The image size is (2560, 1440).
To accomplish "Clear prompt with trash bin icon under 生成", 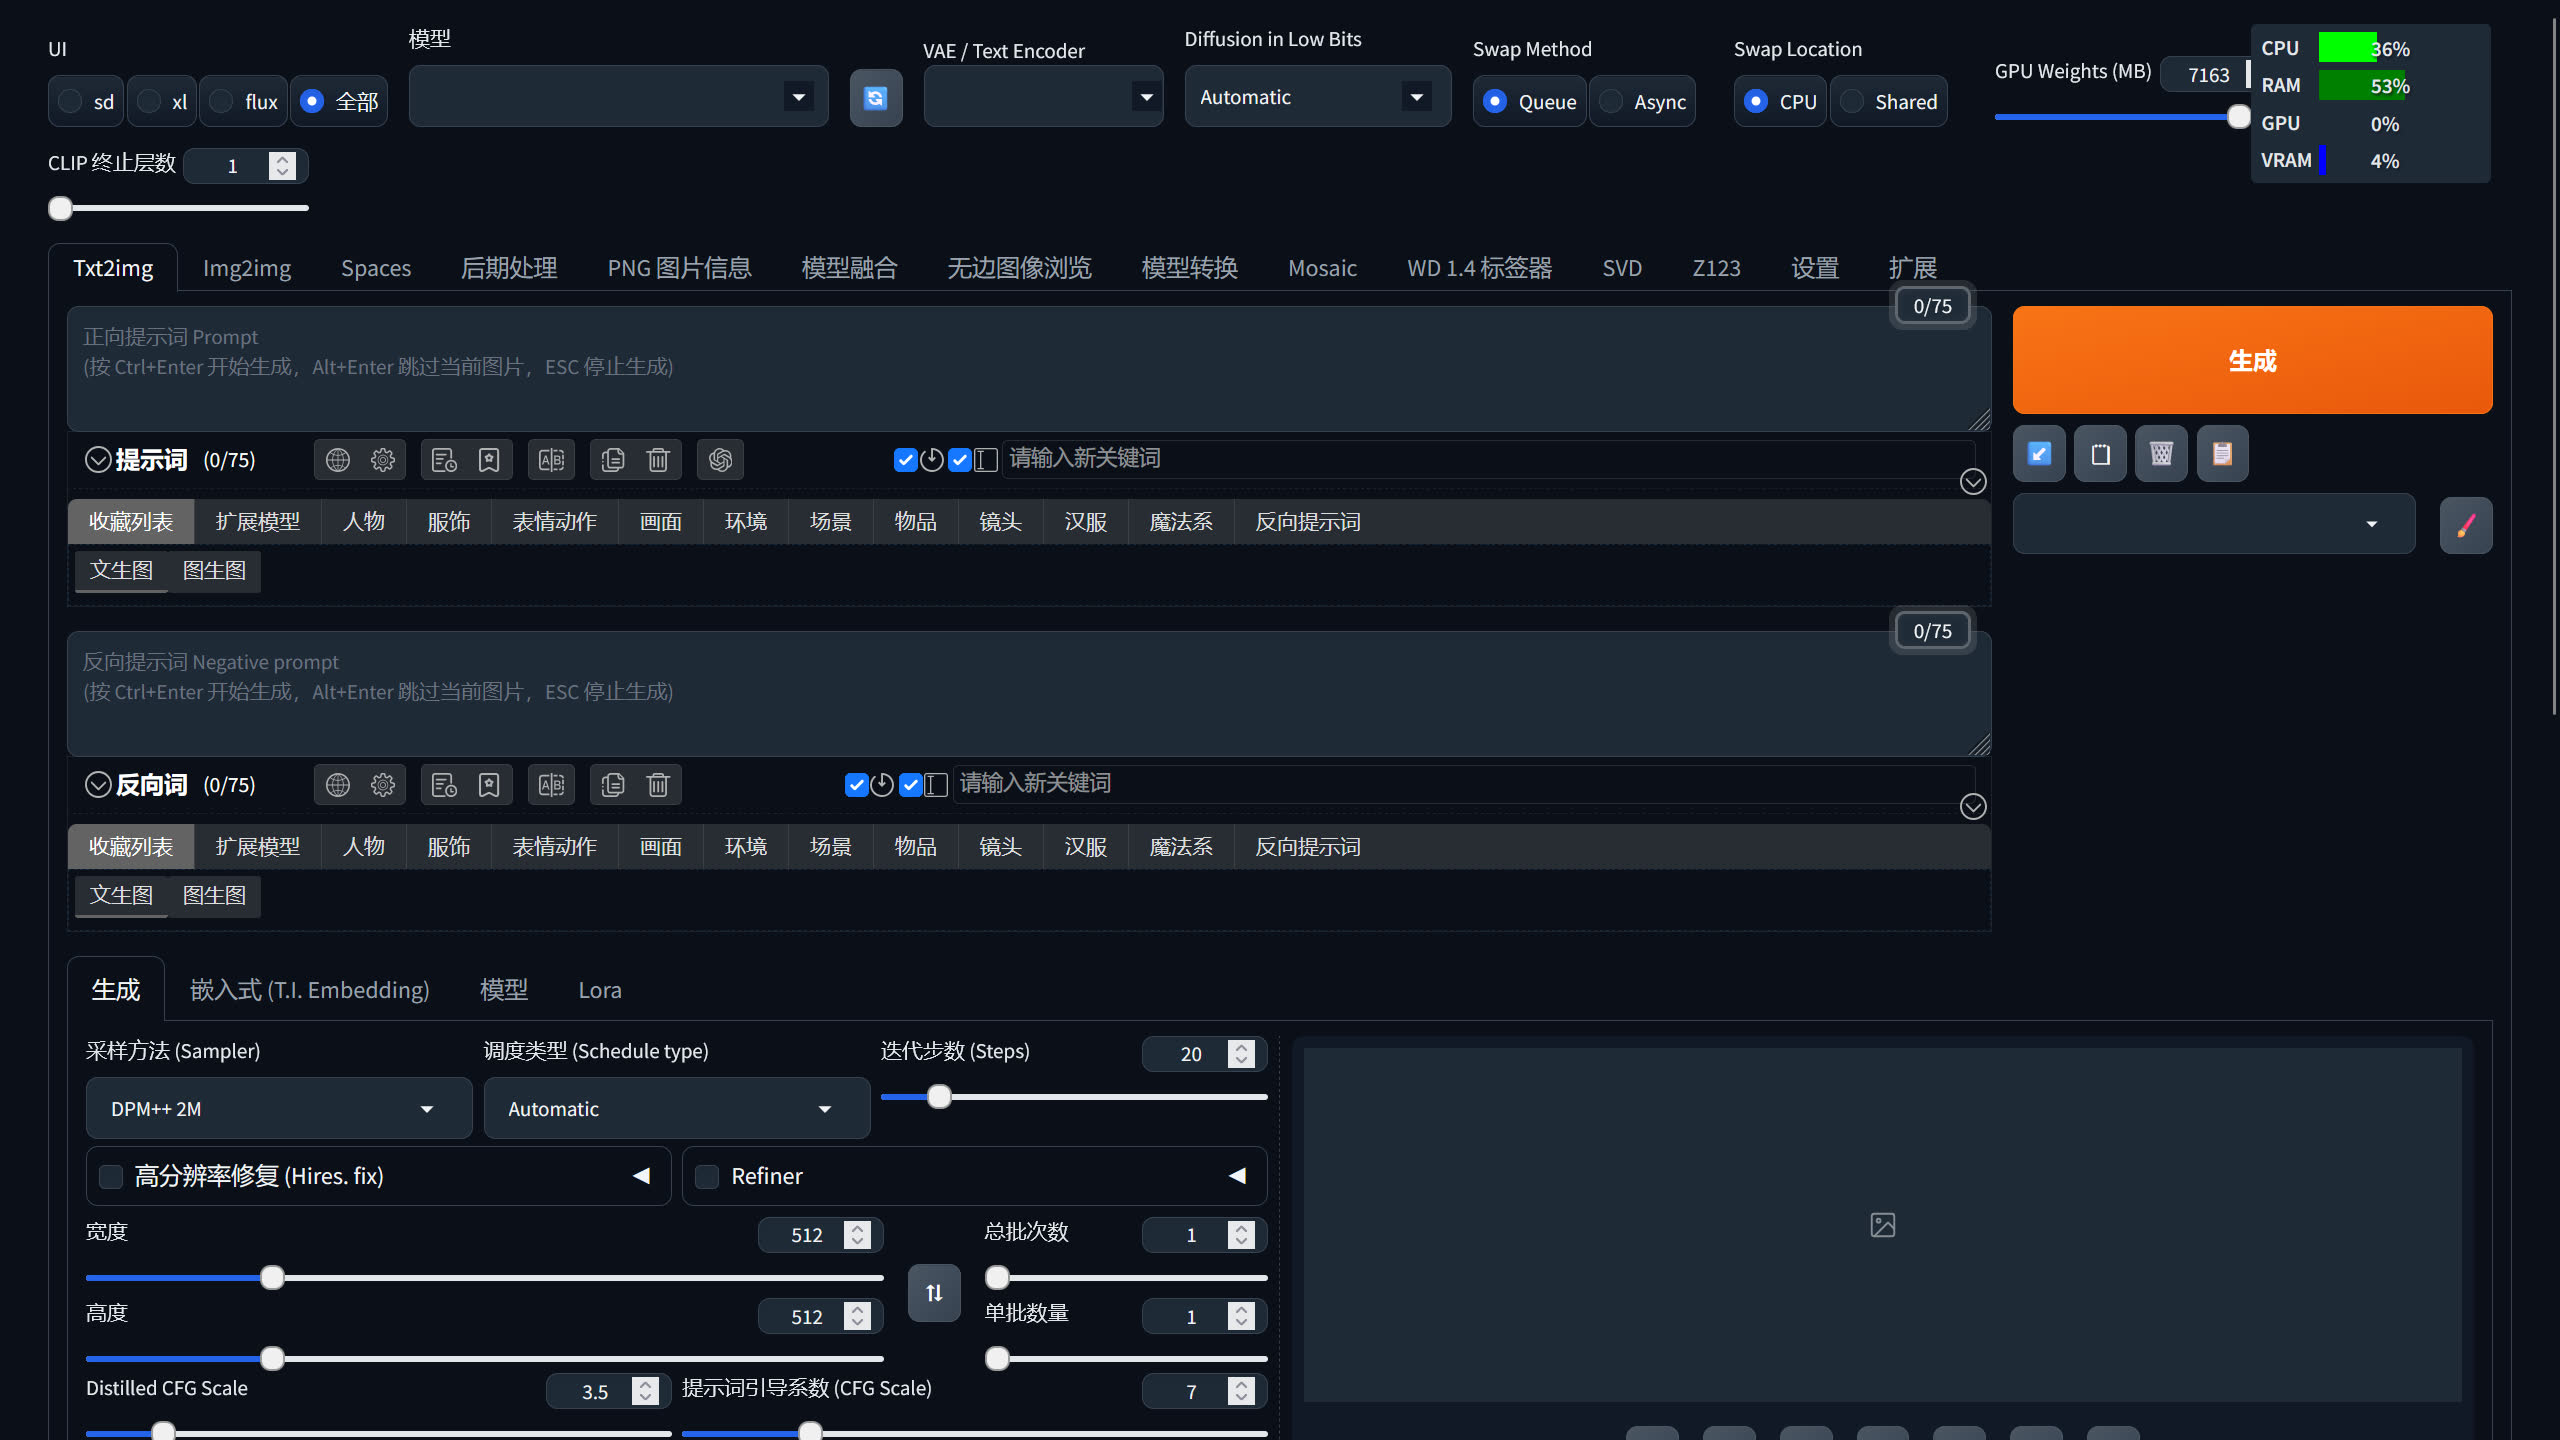I will tap(2161, 454).
